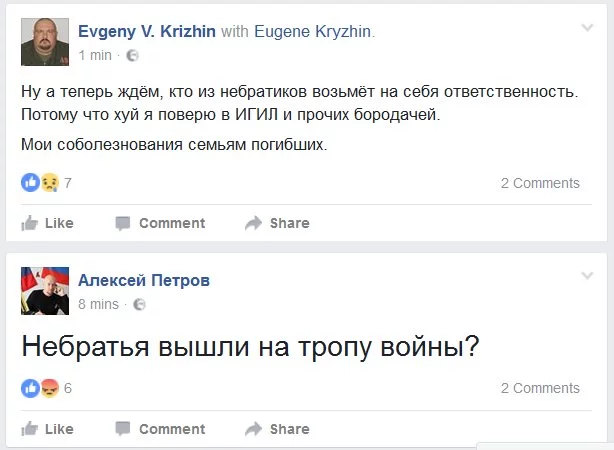Screen dimensions: 614x450
Task: Click the privacy audience icon beside '8 mins'
Action: (x=139, y=304)
